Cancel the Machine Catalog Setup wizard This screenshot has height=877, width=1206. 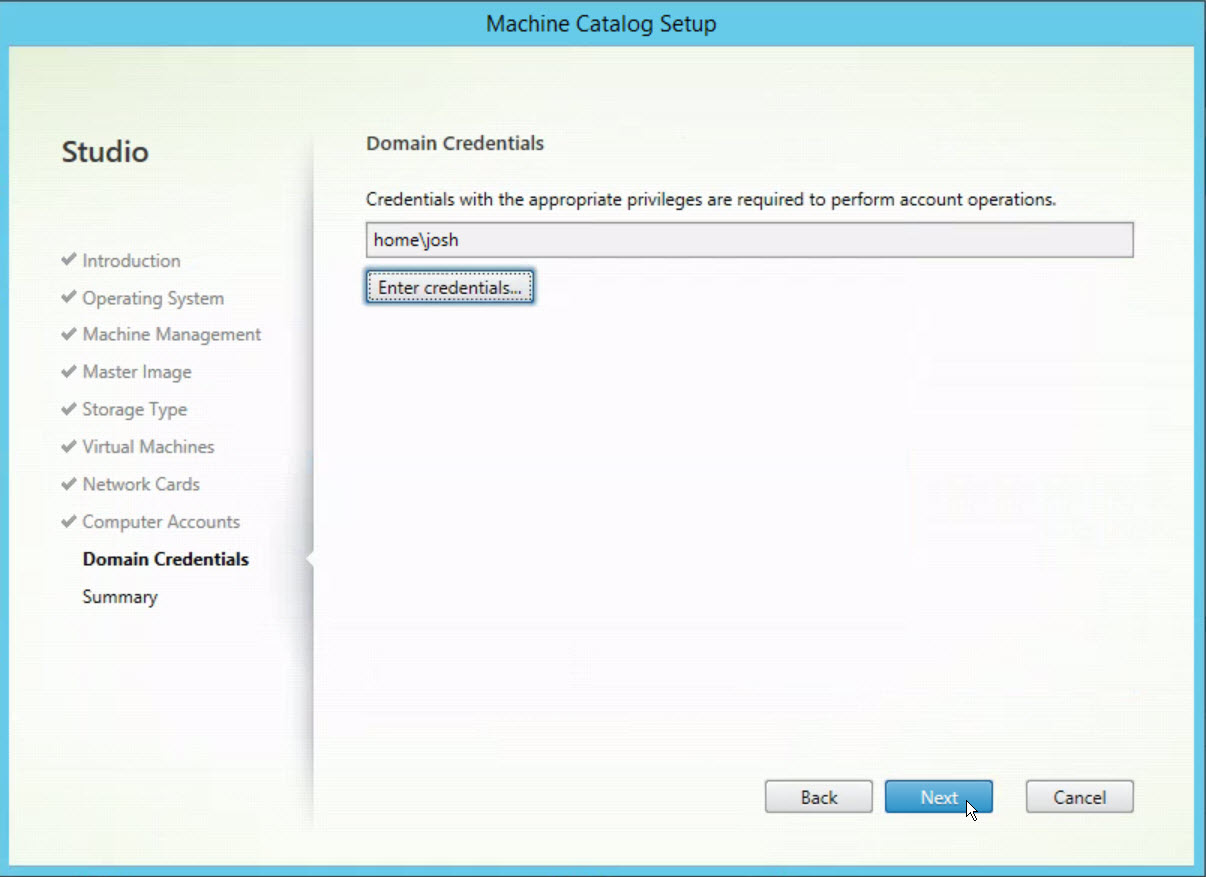1079,797
